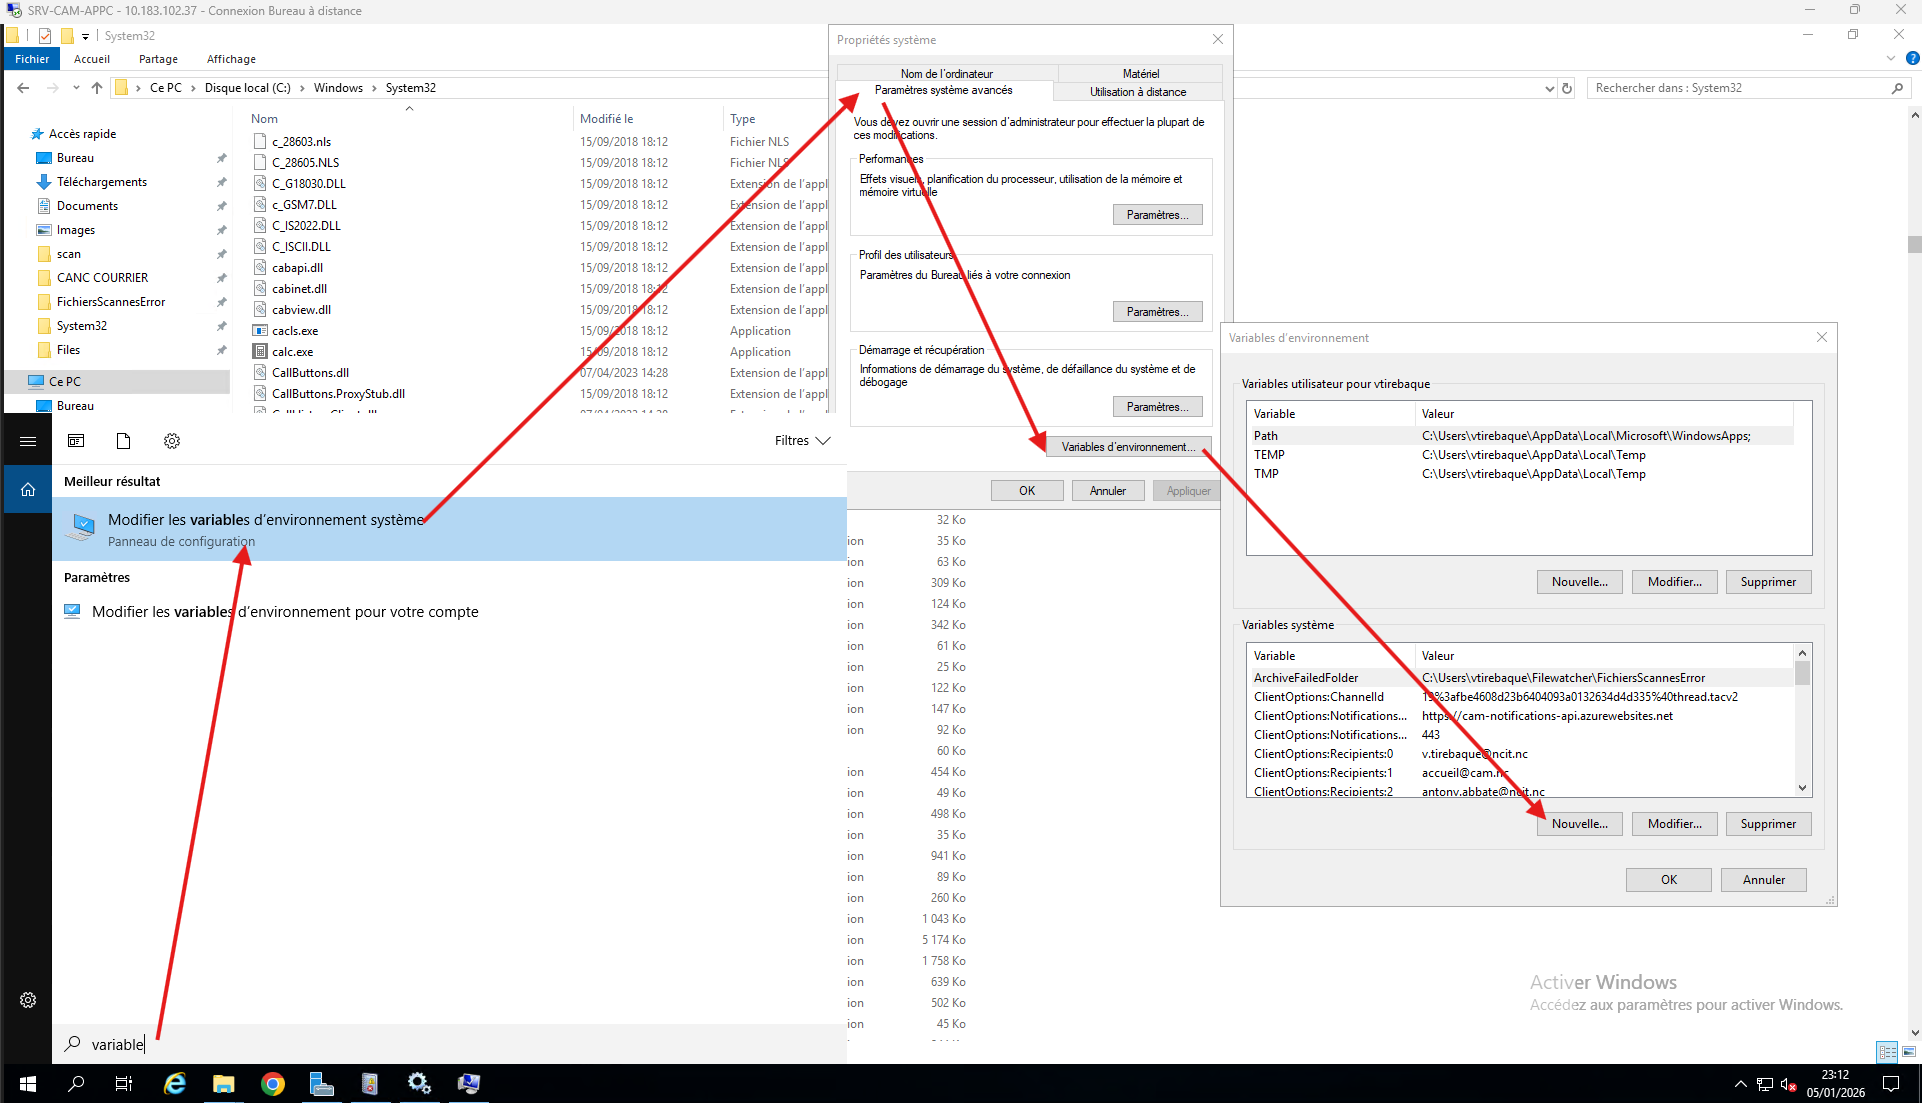
Task: Expand the Filtres dropdown
Action: [x=802, y=441]
